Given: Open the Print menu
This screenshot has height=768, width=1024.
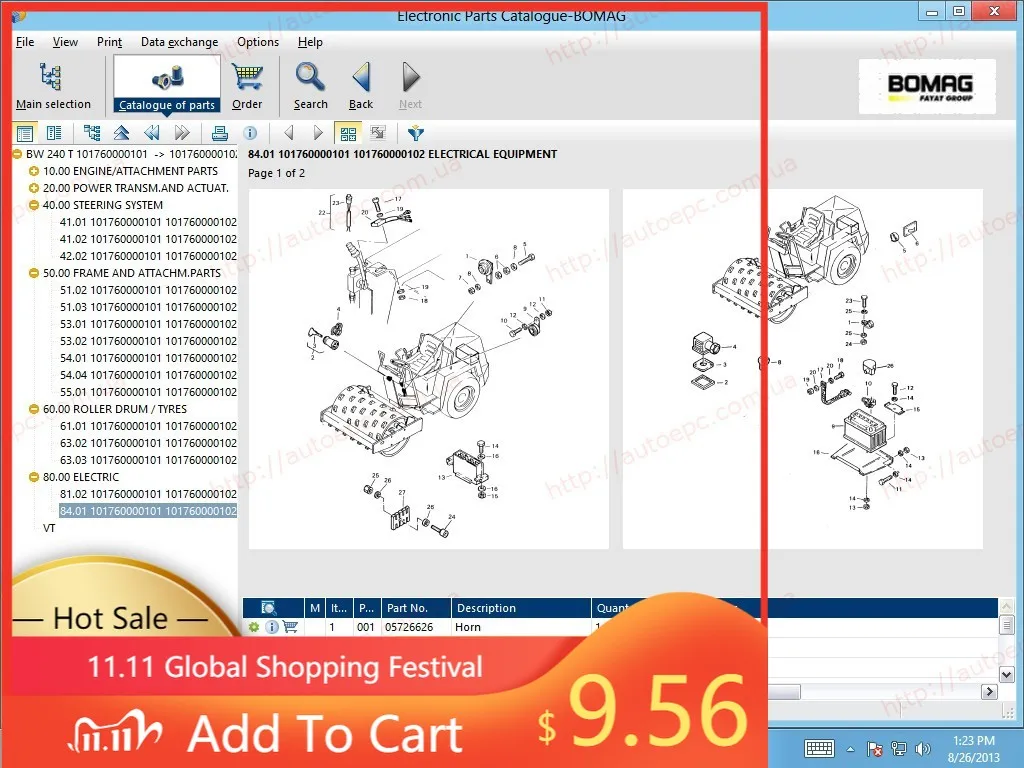Looking at the screenshot, I should pos(109,42).
